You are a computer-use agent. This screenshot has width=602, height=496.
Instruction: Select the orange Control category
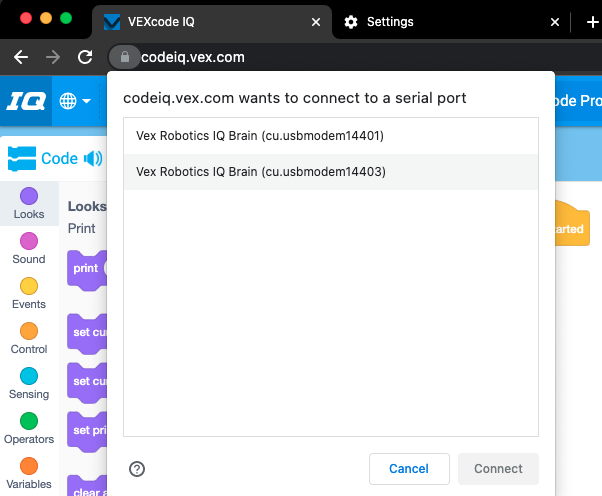[29, 338]
